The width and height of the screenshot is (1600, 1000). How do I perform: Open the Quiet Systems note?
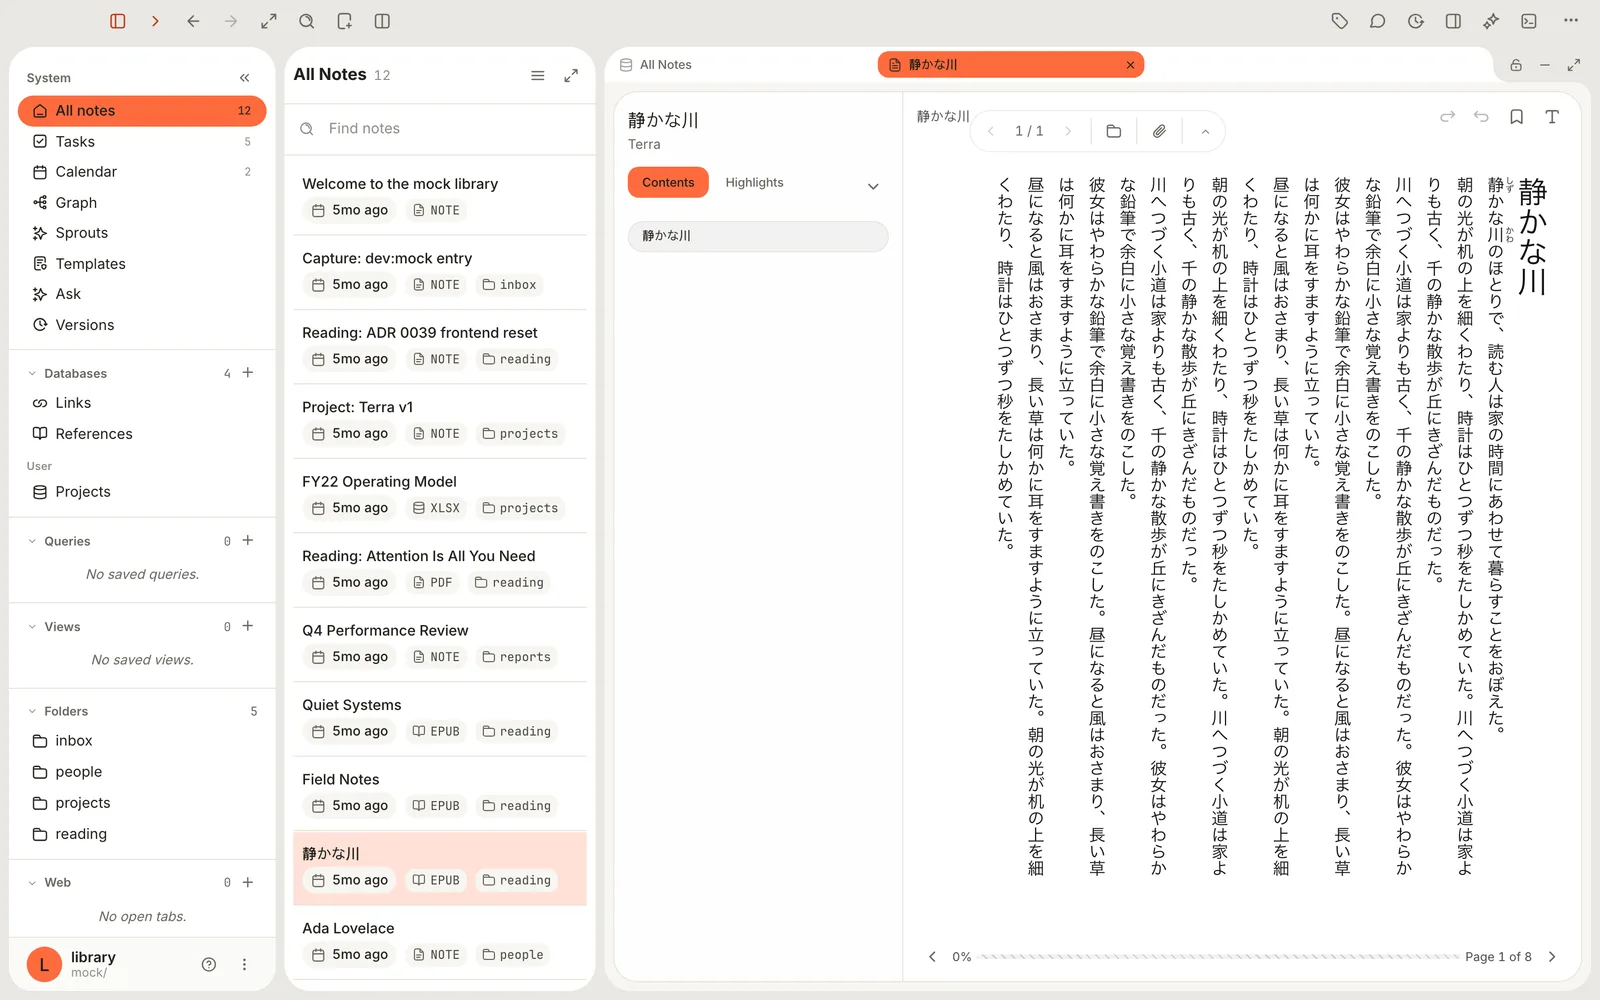tap(440, 719)
